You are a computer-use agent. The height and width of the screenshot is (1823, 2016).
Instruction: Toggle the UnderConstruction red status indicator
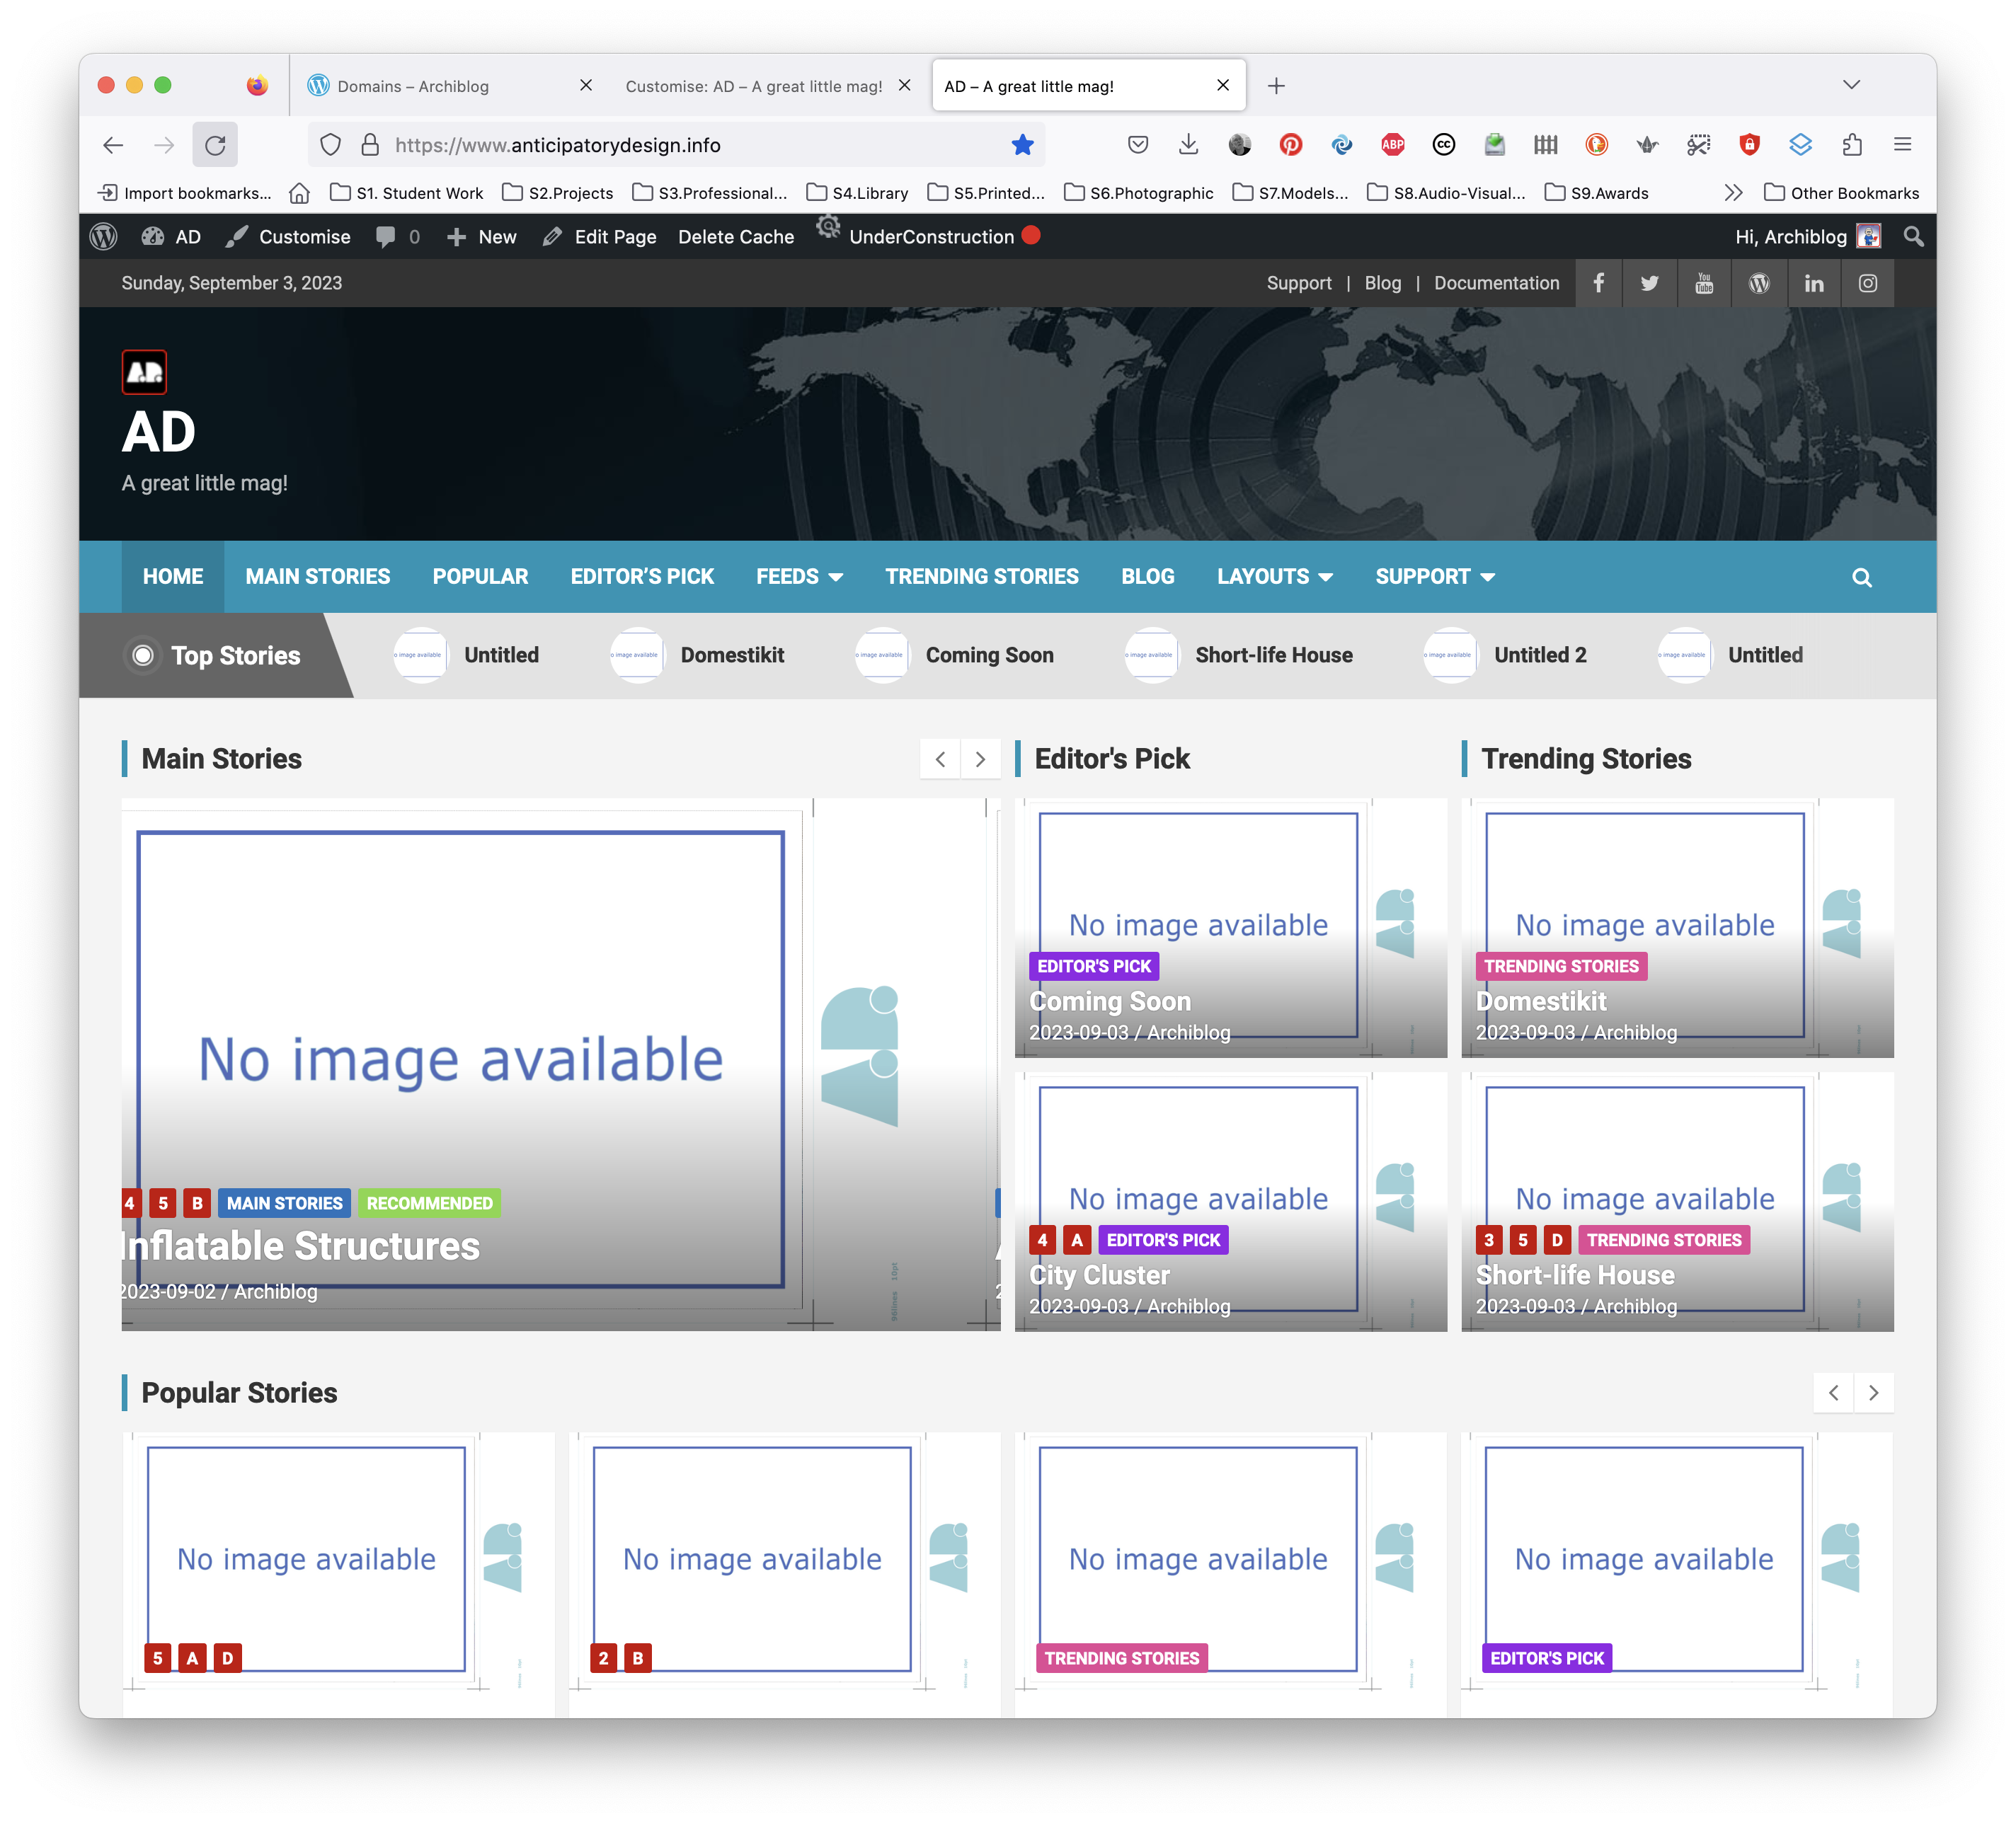click(1031, 236)
